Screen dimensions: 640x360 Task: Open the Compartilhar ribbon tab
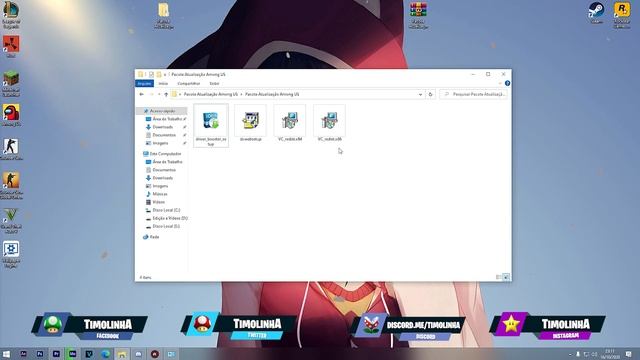point(189,83)
